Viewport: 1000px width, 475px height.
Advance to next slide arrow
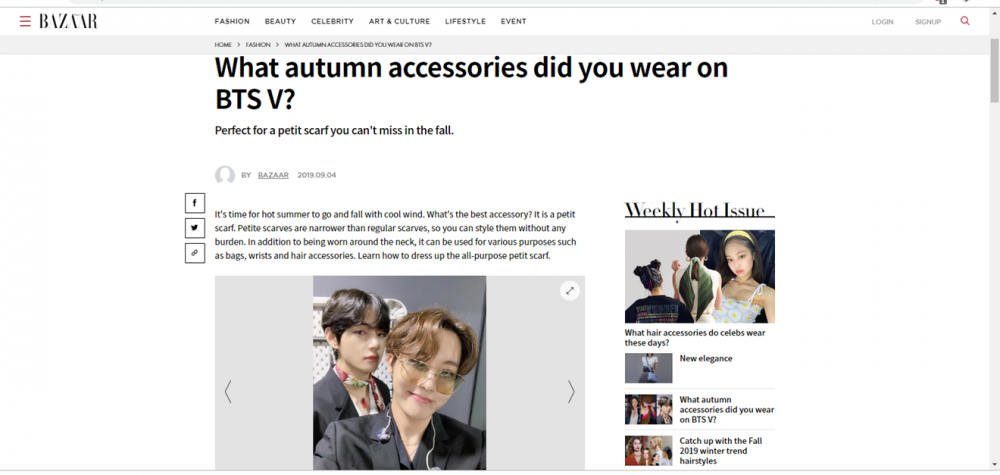[571, 391]
